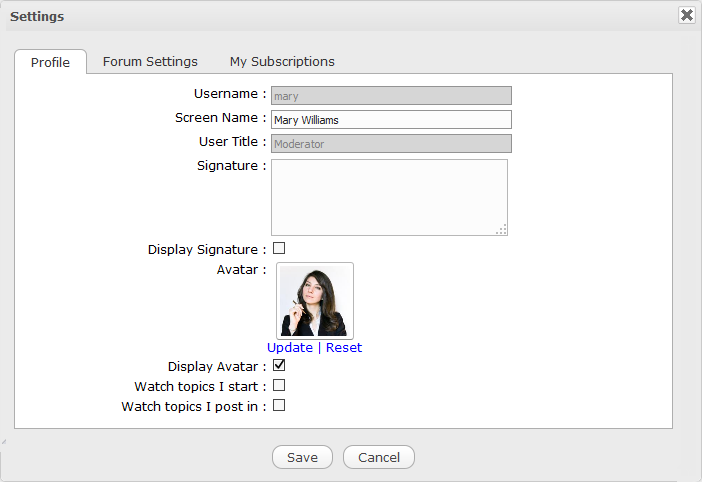Click the disabled Username field
702x482 pixels.
391,96
